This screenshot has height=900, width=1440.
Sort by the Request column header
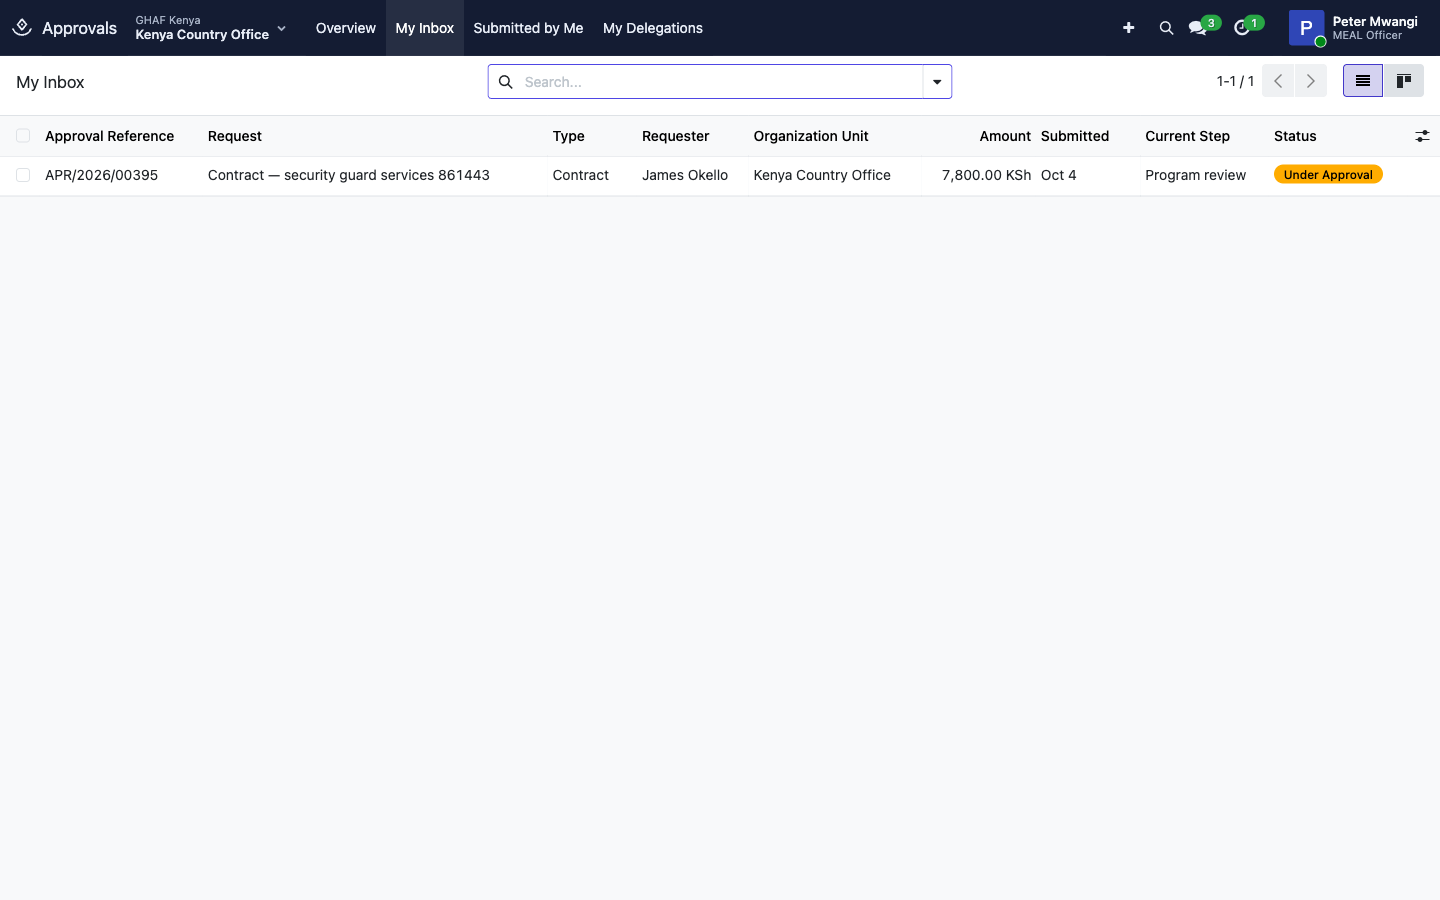pos(235,136)
